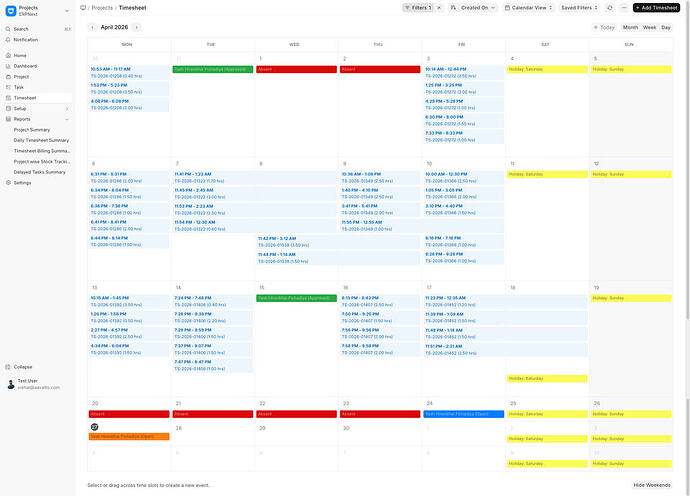Open the red Absent event on April 20
Image resolution: width=690 pixels, height=496 pixels.
pyautogui.click(x=129, y=414)
